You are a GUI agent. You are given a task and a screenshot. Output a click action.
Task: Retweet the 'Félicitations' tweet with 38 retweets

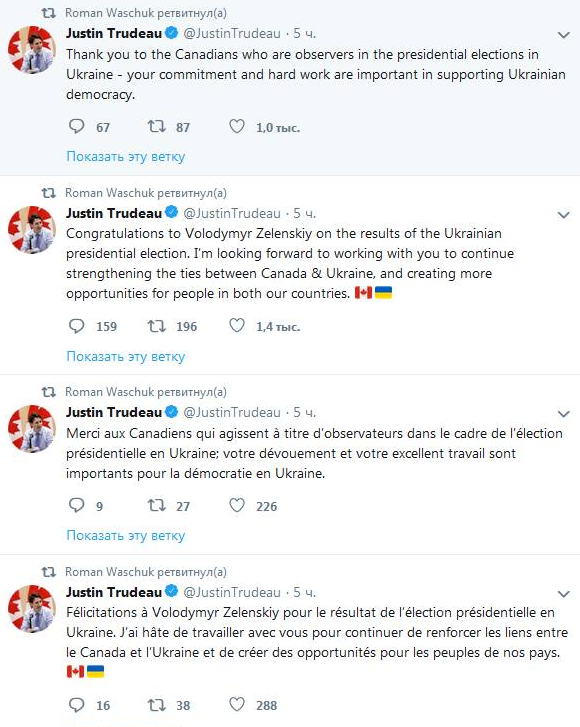point(157,705)
